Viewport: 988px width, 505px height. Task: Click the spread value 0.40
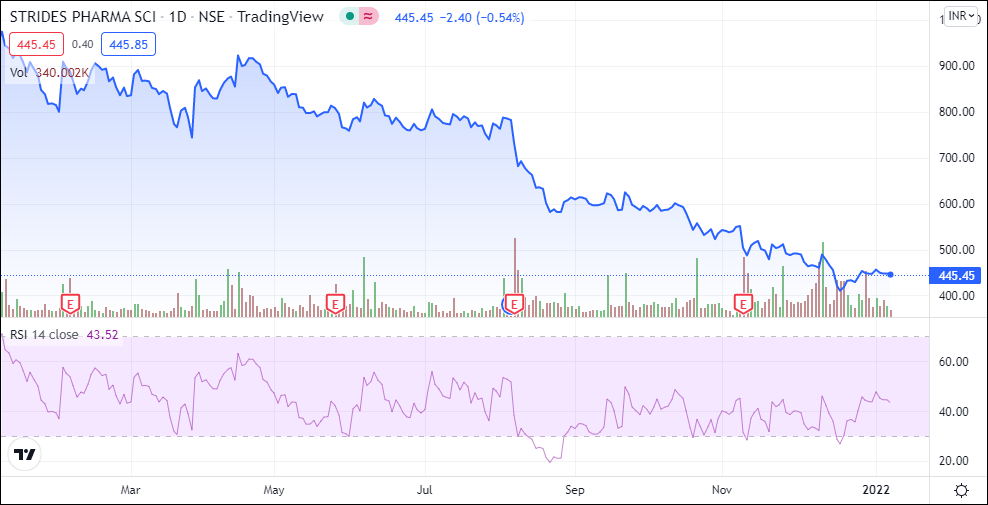pos(83,44)
